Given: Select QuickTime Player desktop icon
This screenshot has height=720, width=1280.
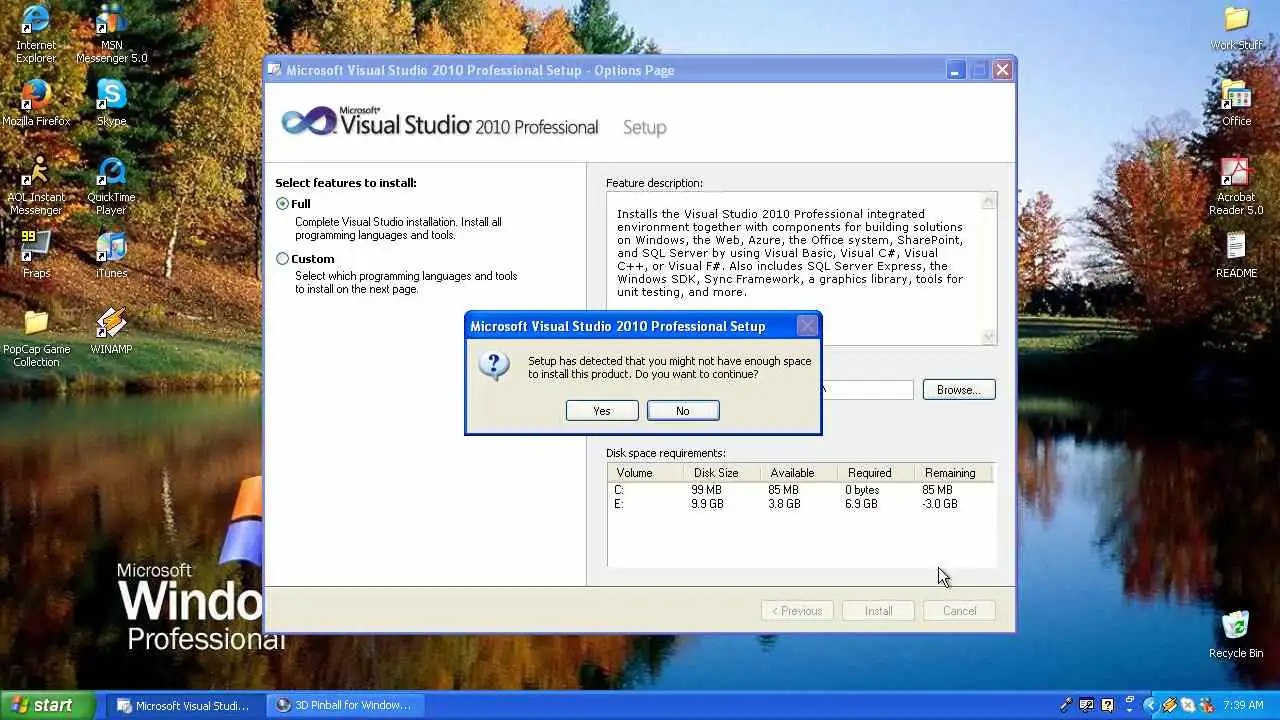Looking at the screenshot, I should pyautogui.click(x=111, y=186).
